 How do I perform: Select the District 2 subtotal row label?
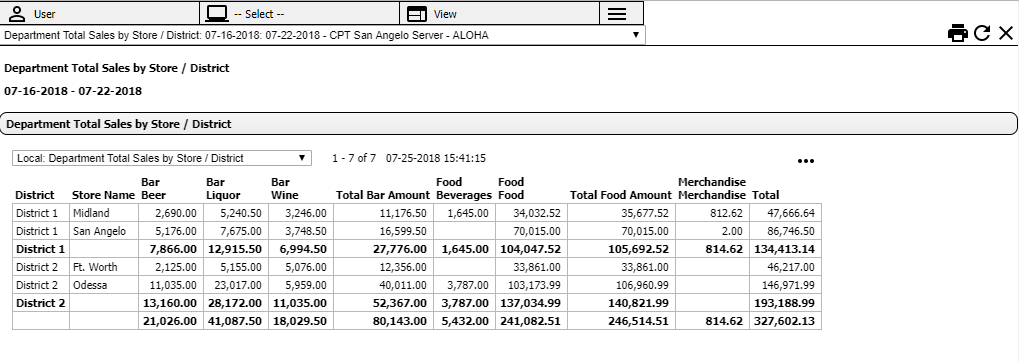pos(41,303)
